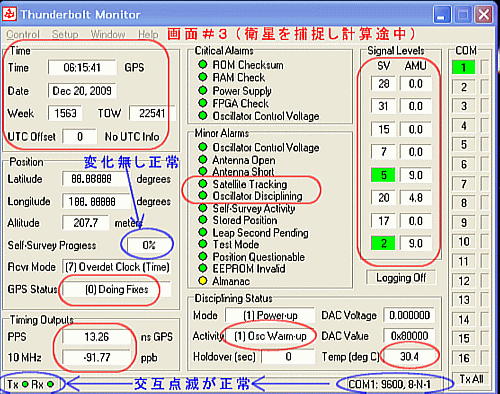Select COM port 1
The image size is (500, 394).
coord(463,68)
